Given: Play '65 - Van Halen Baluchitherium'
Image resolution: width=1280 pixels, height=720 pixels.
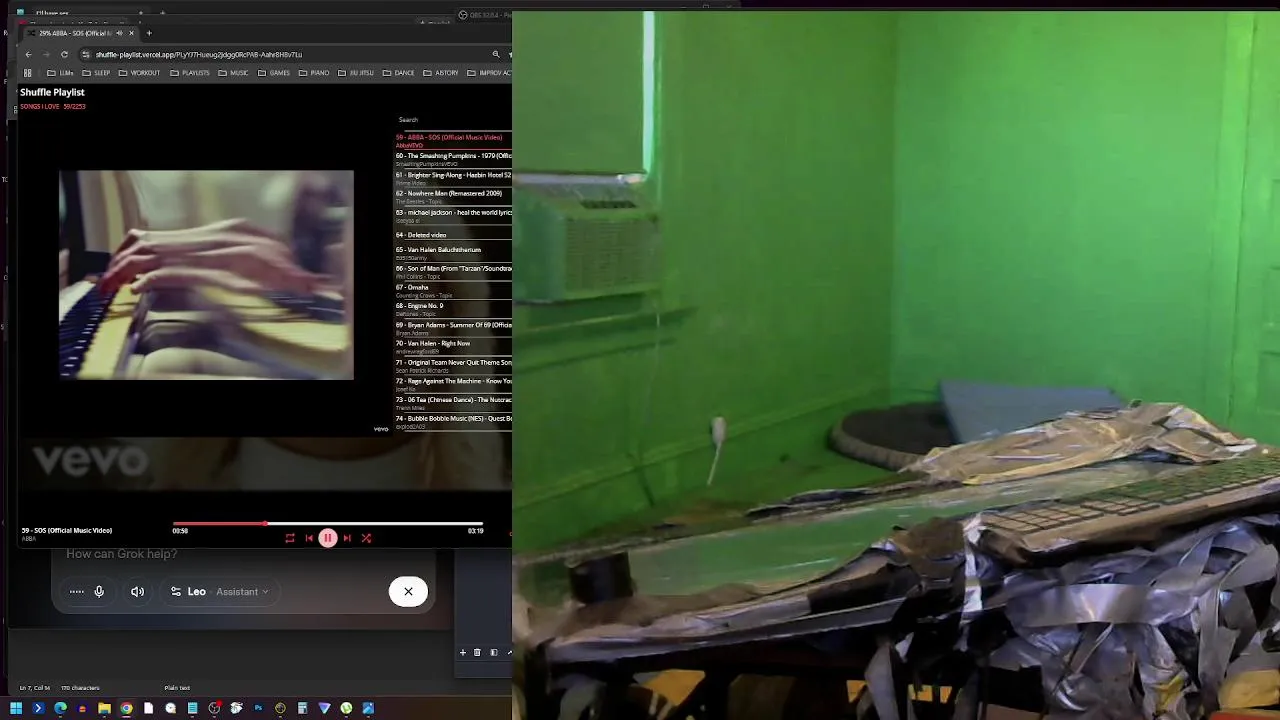Looking at the screenshot, I should [454, 253].
